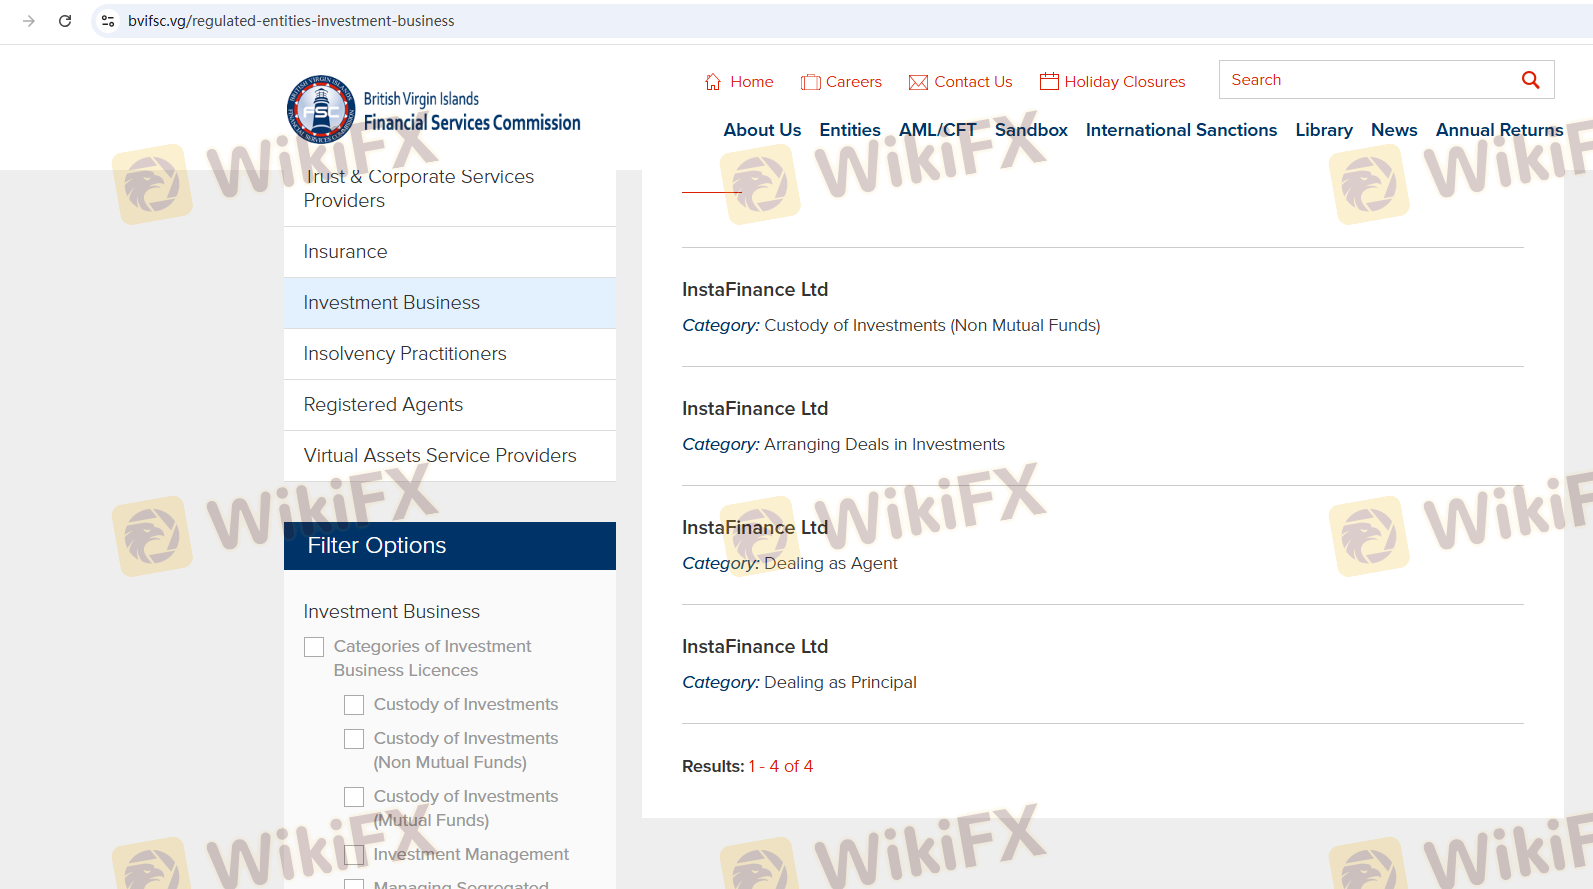
Task: Click the red search magnifier icon
Action: tap(1530, 80)
